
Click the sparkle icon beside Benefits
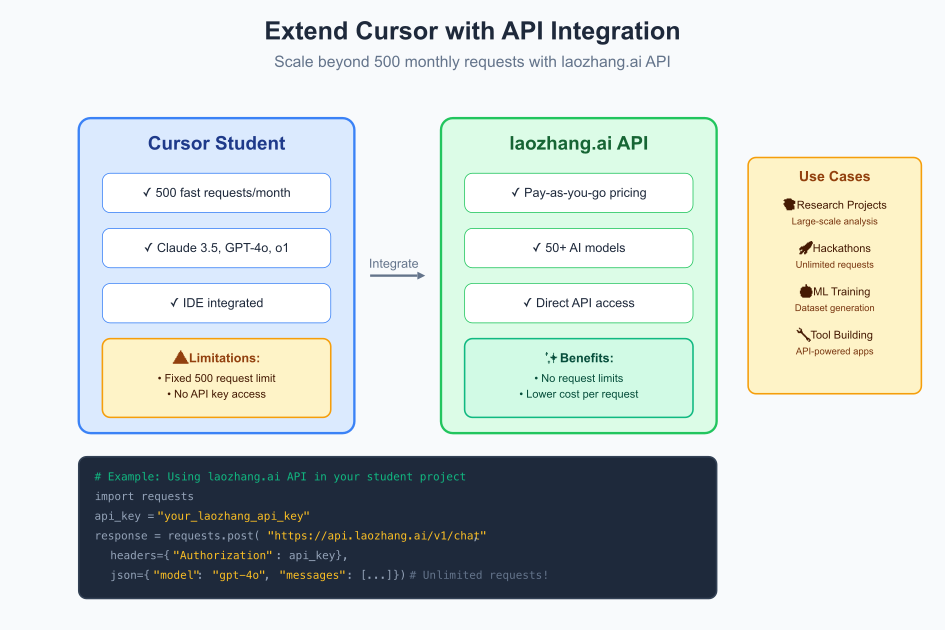(x=551, y=358)
